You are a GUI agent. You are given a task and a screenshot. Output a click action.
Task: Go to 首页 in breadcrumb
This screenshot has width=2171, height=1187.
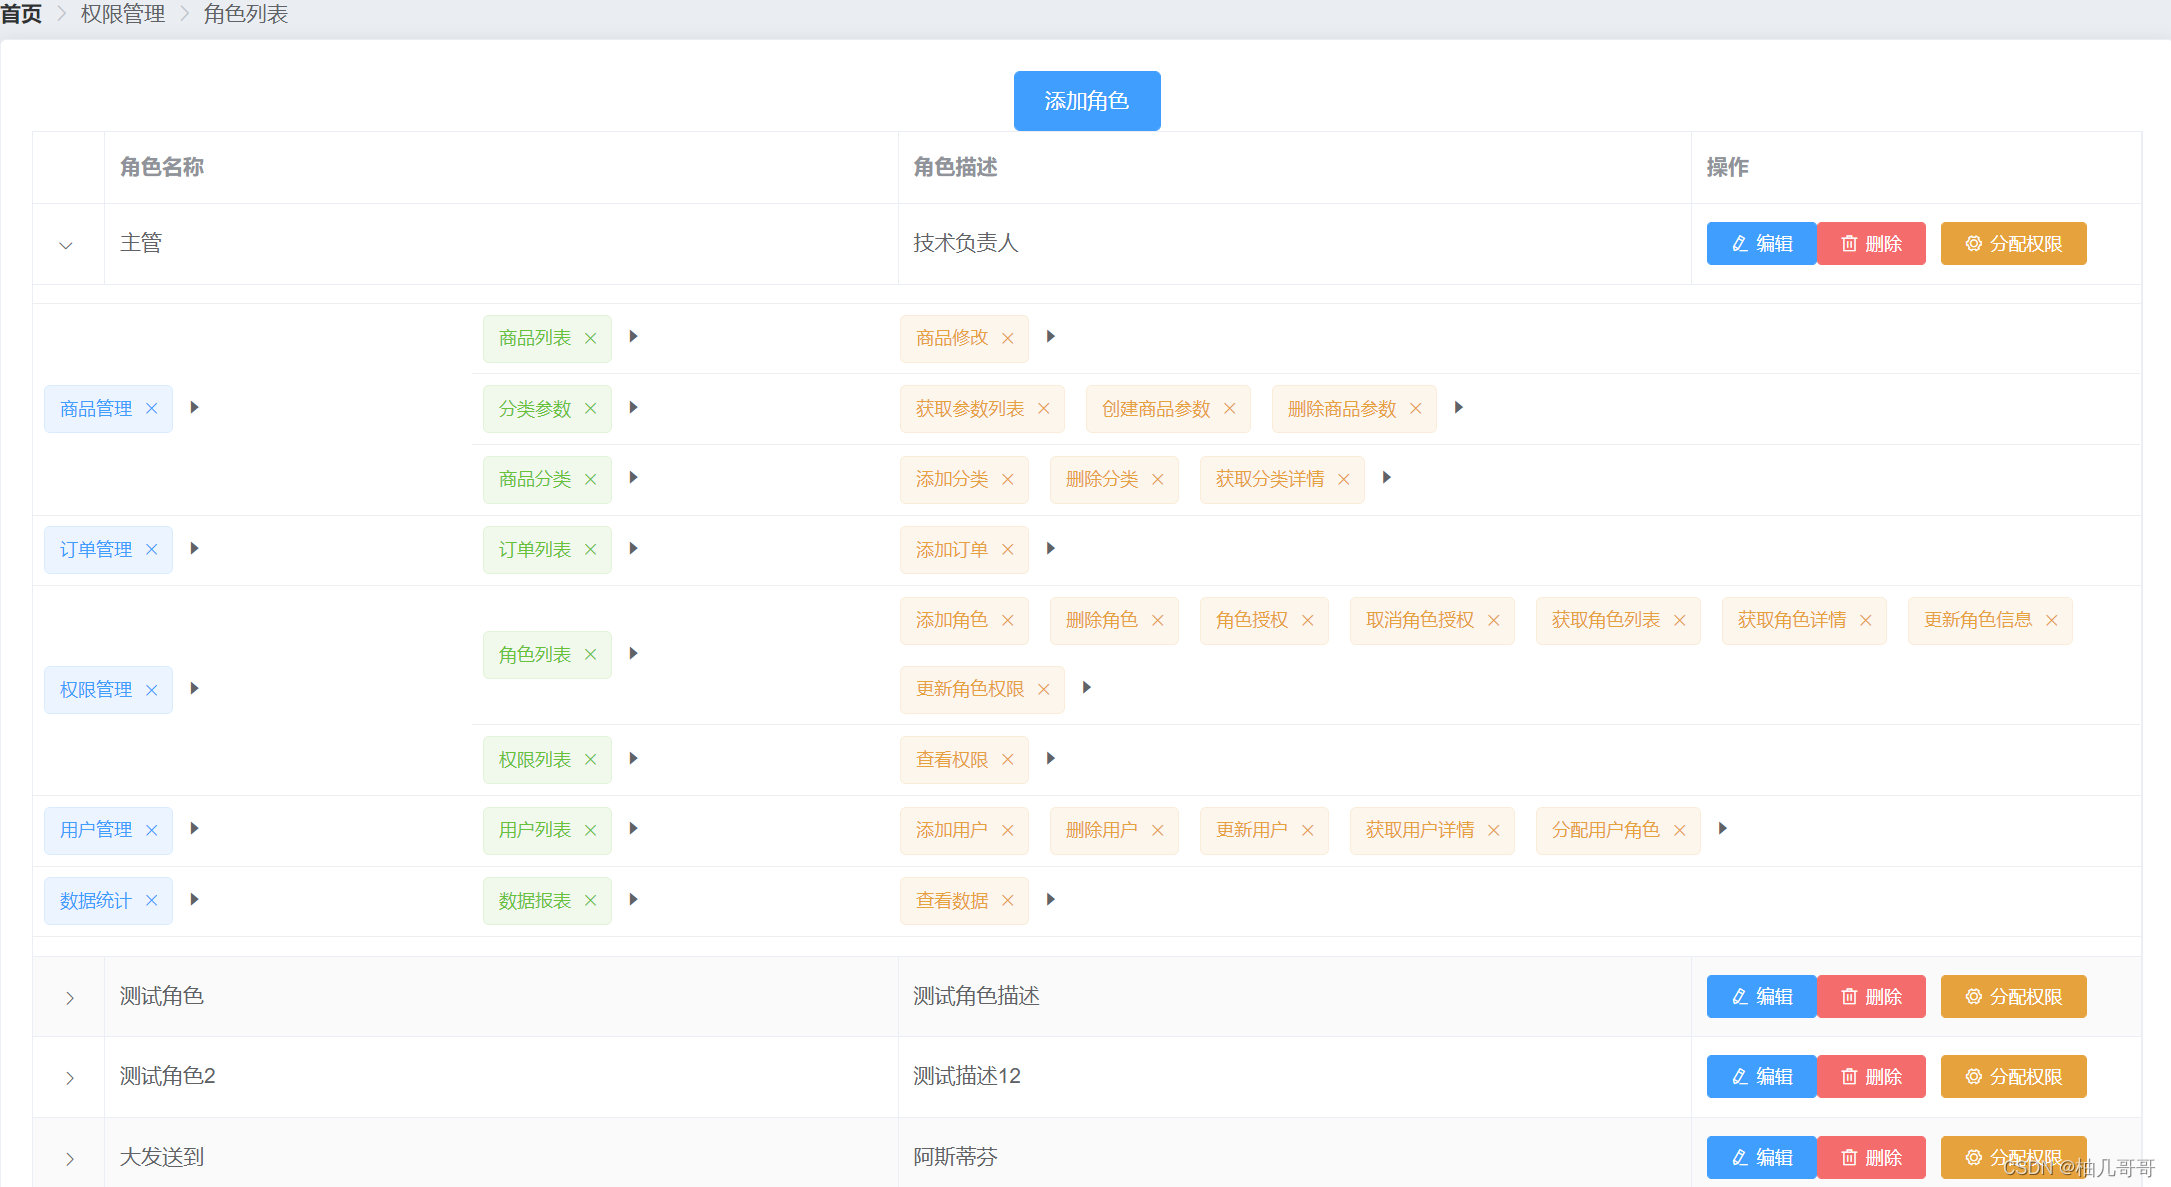(22, 14)
